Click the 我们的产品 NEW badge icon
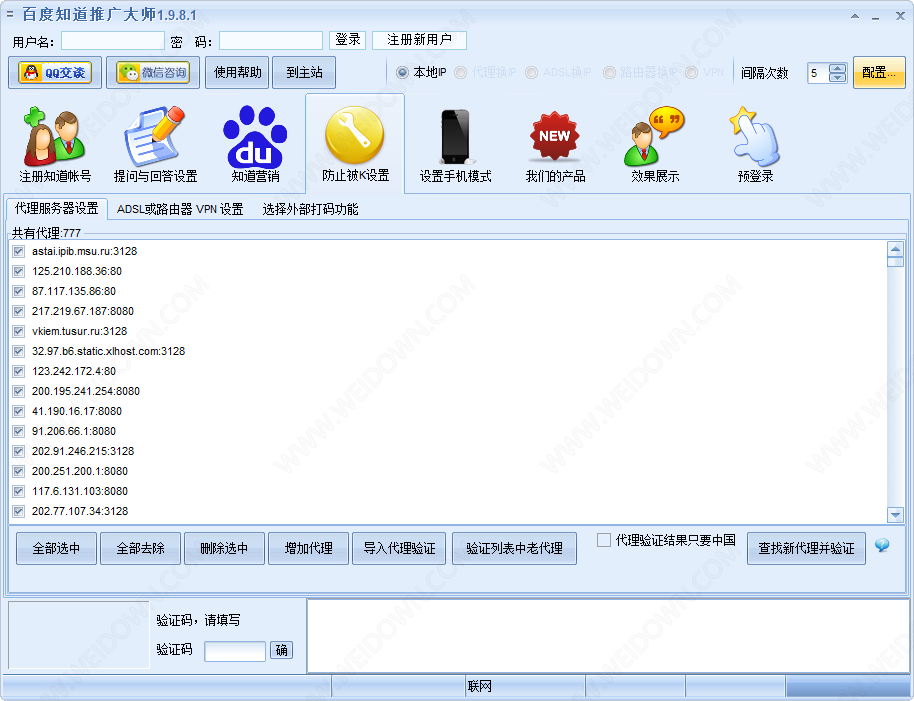Screen dimensions: 914x701 [555, 138]
